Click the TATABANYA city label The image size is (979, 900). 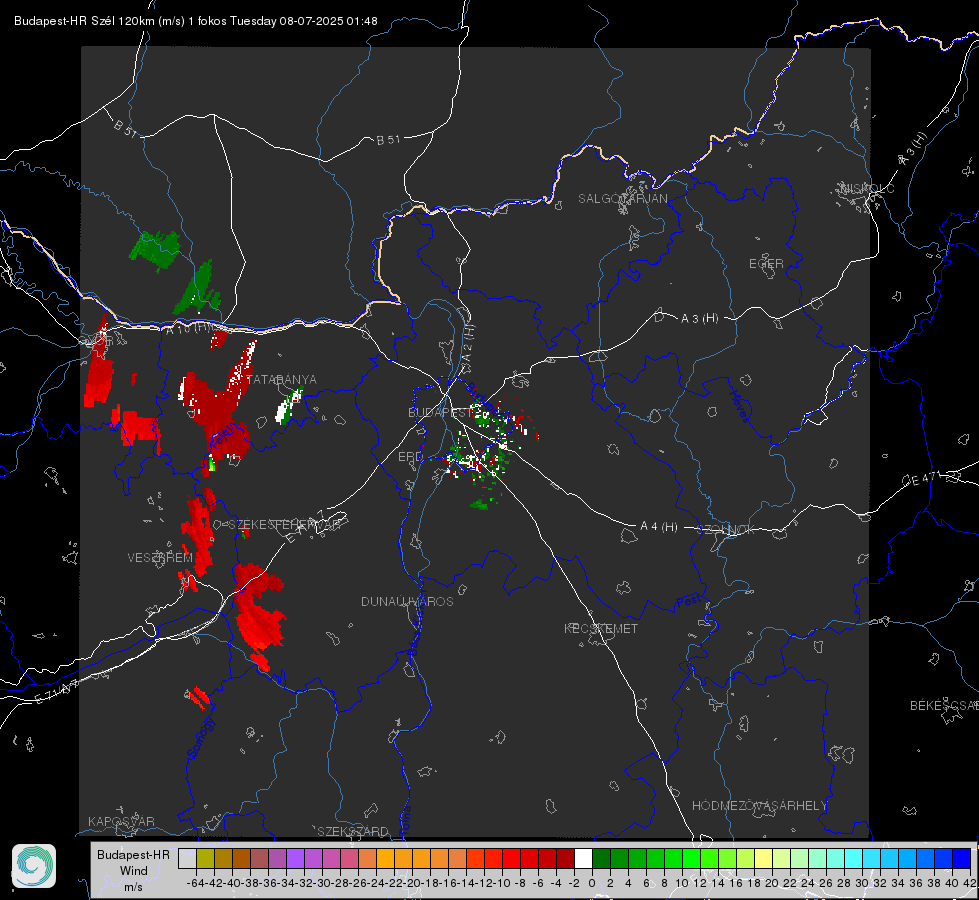click(x=282, y=379)
